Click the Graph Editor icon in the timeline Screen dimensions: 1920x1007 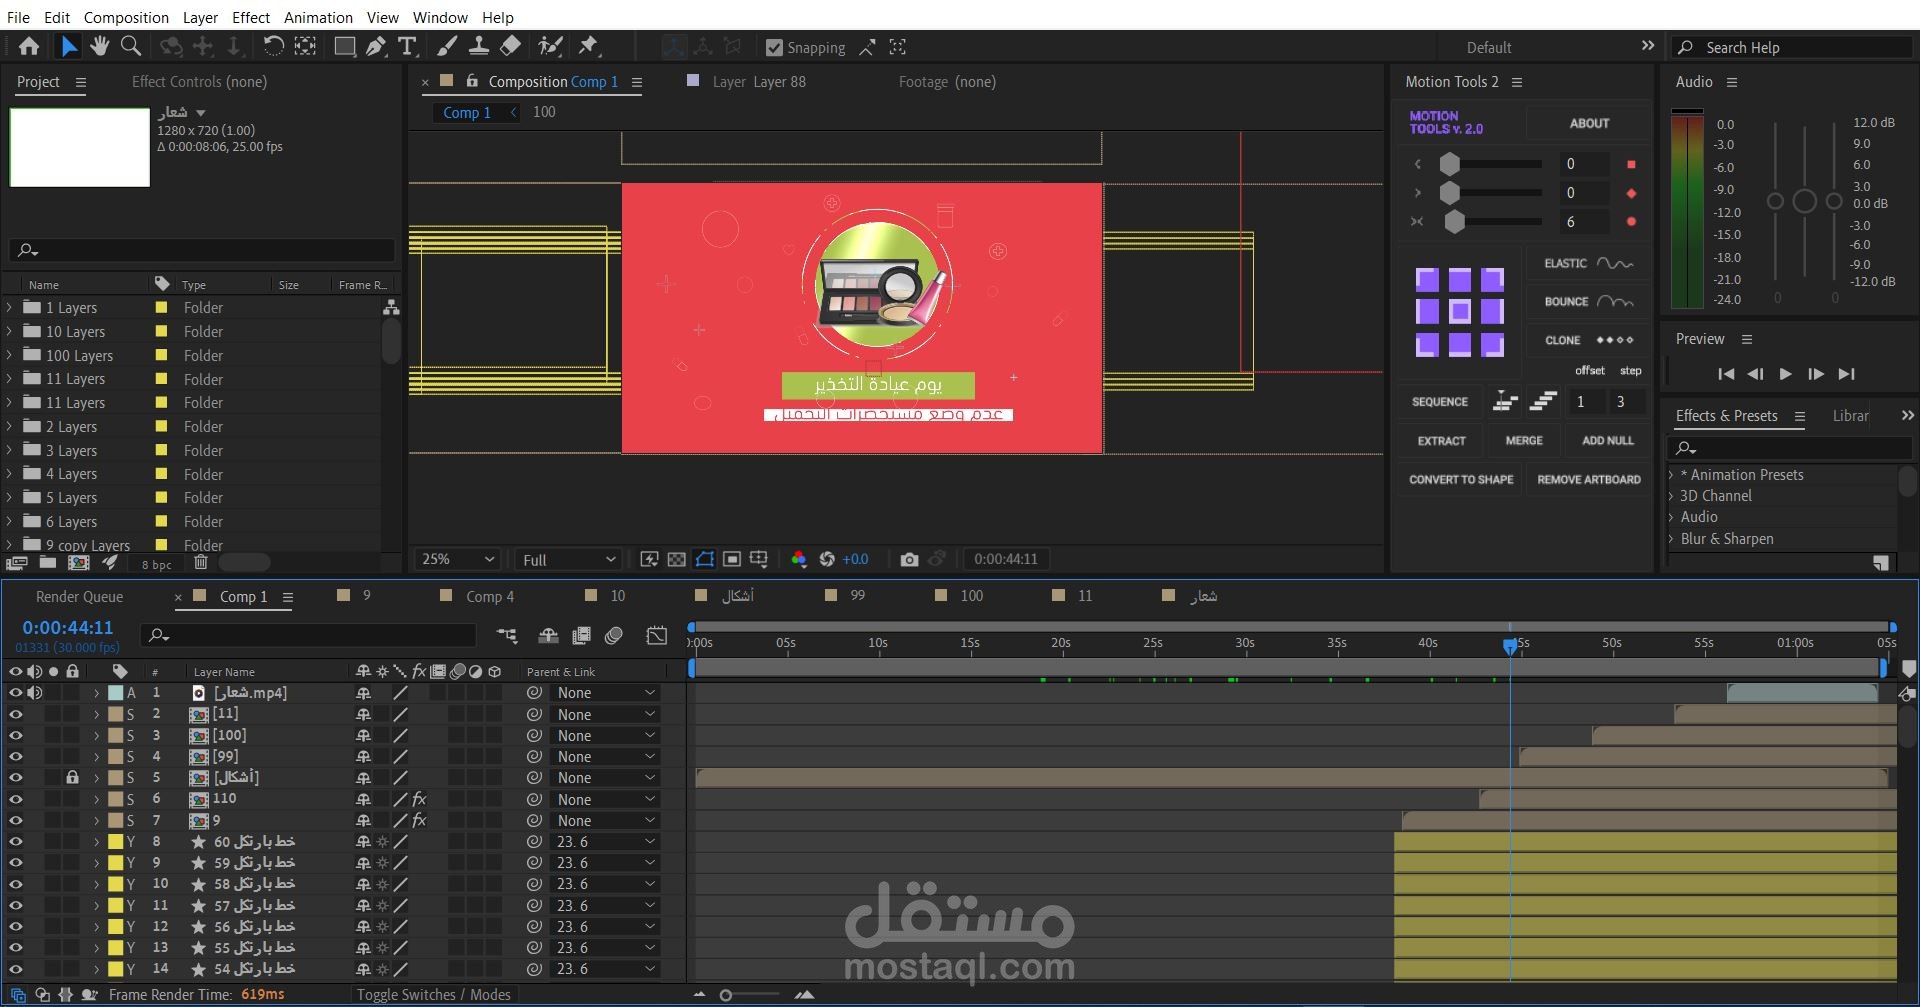[x=656, y=635]
